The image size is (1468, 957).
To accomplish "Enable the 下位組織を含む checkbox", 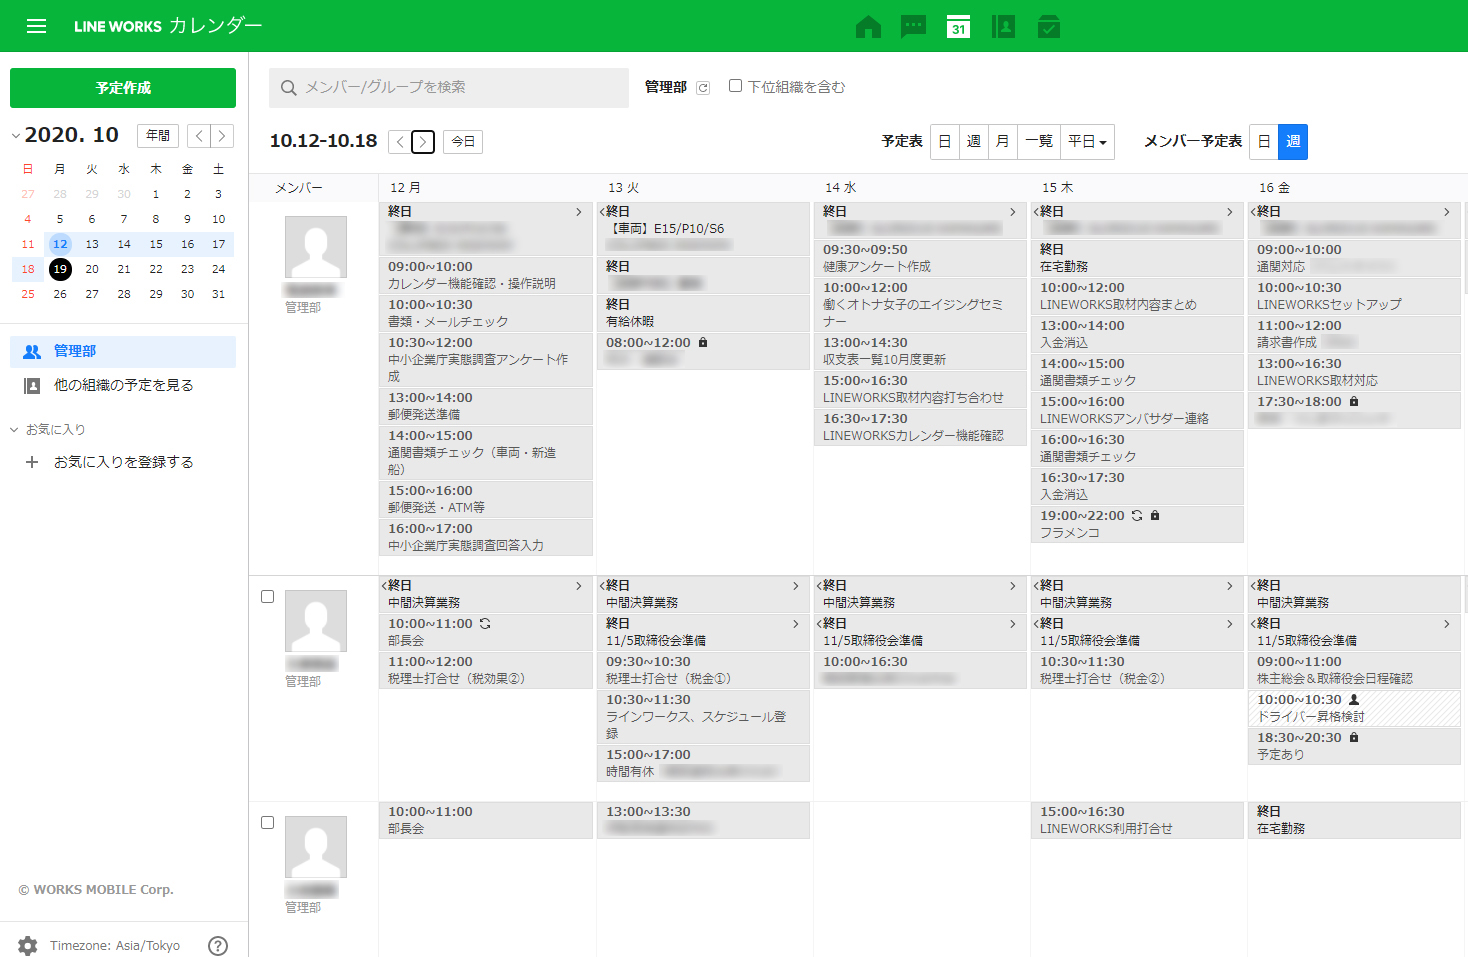I will pos(735,86).
